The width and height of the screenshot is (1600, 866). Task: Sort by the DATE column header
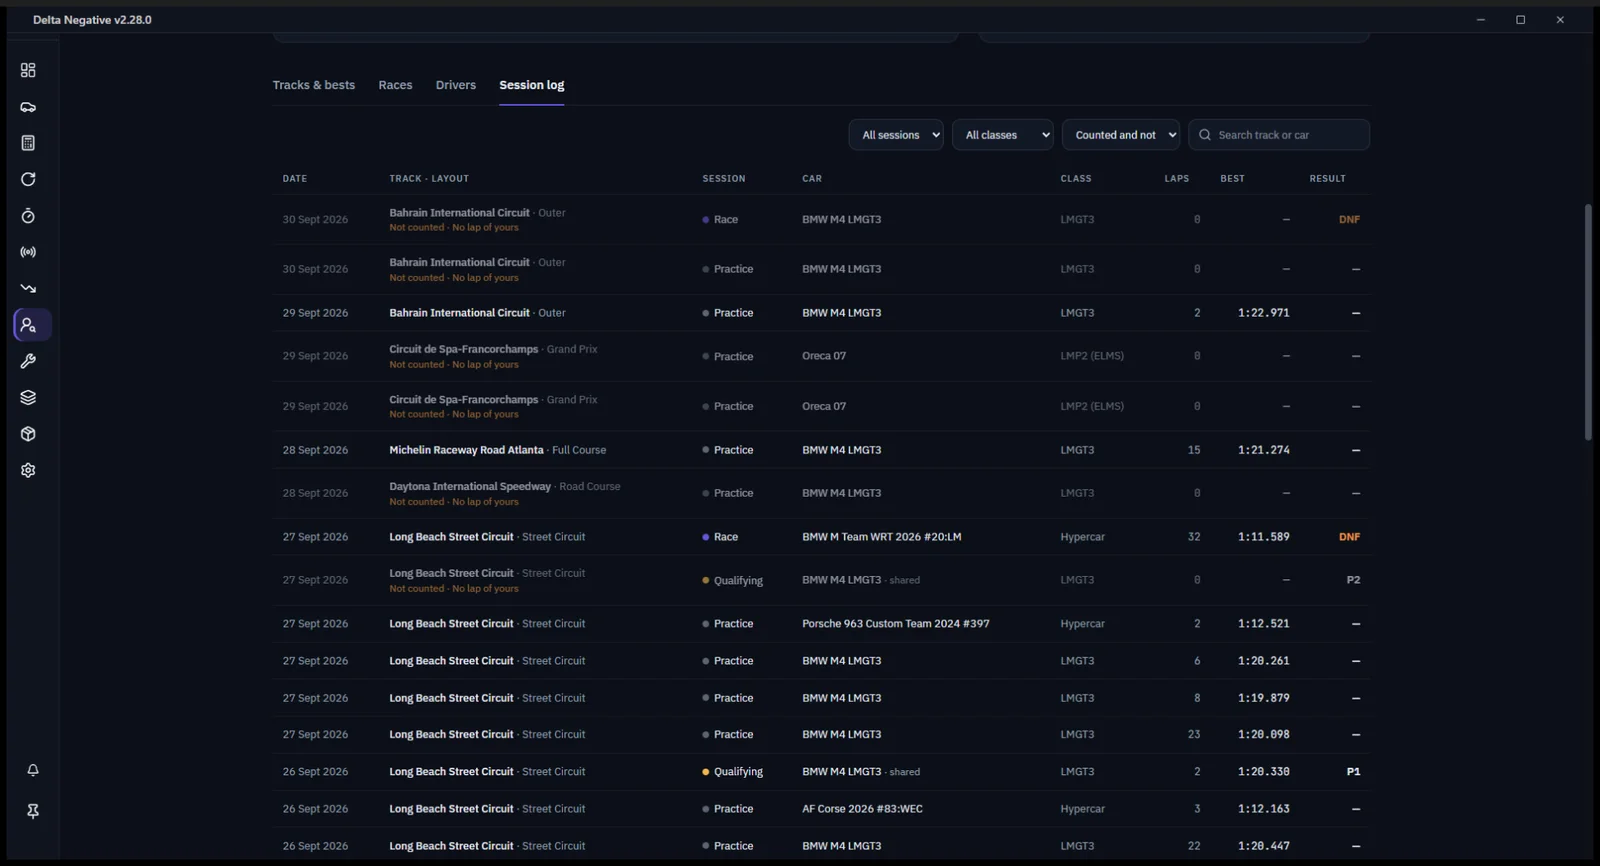tap(295, 179)
